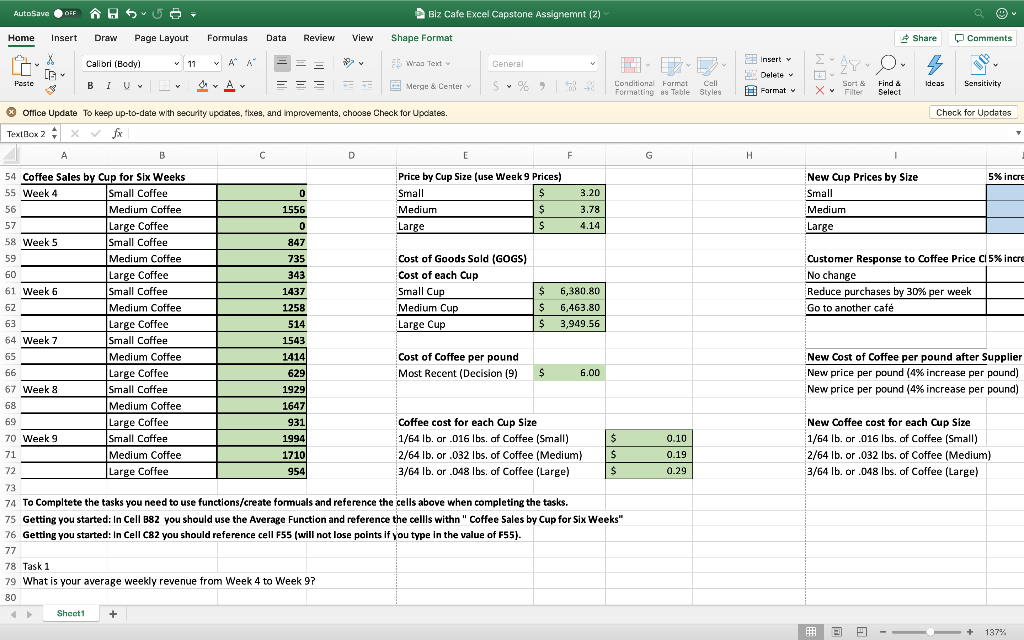The height and width of the screenshot is (640, 1024).
Task: Decrease font size with smaller A
Action: 251,63
